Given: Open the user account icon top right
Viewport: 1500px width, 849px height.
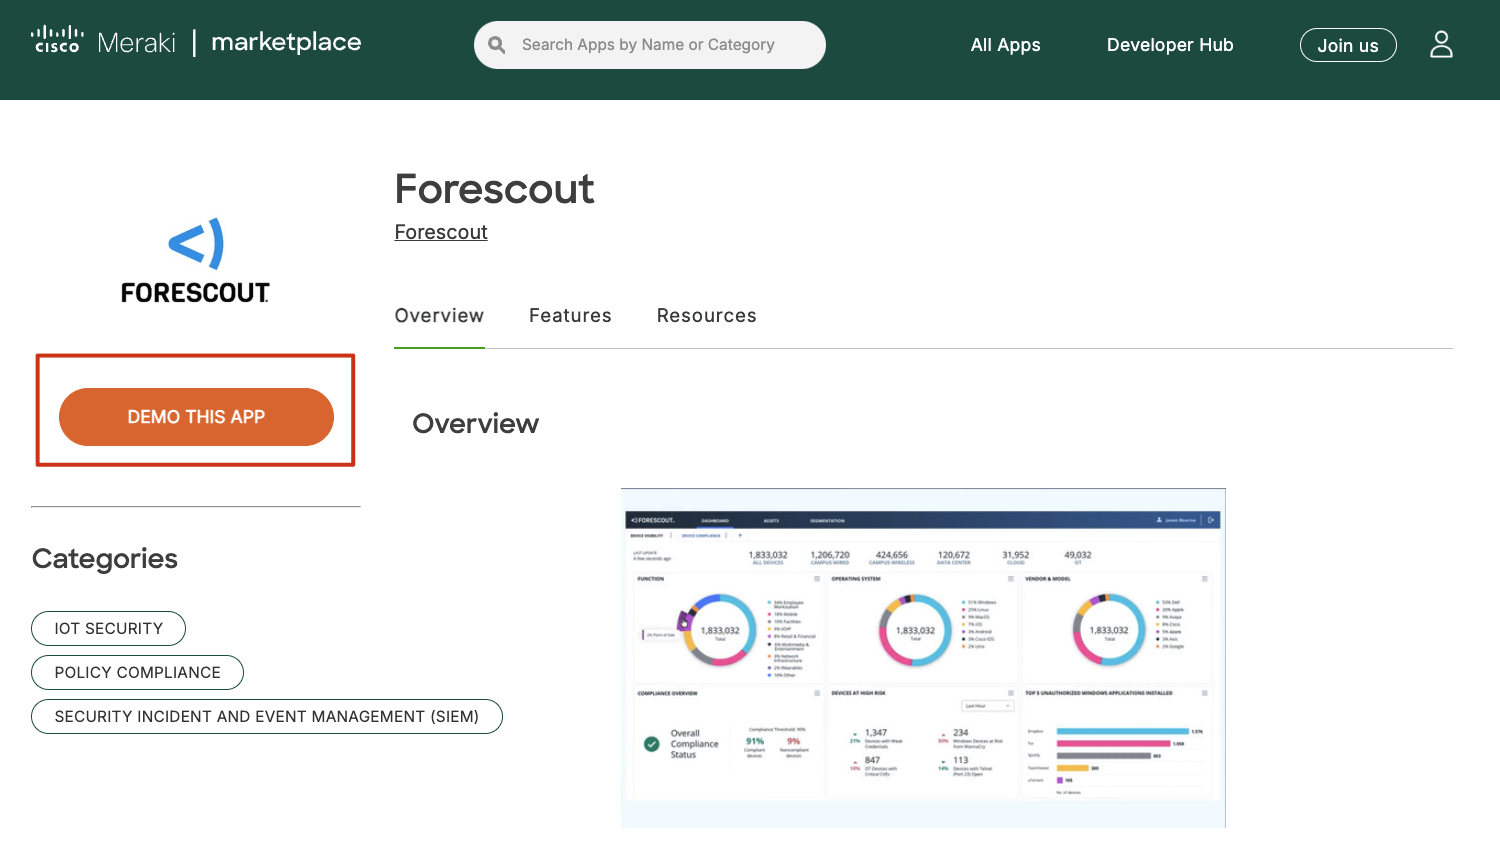Looking at the screenshot, I should (x=1441, y=44).
